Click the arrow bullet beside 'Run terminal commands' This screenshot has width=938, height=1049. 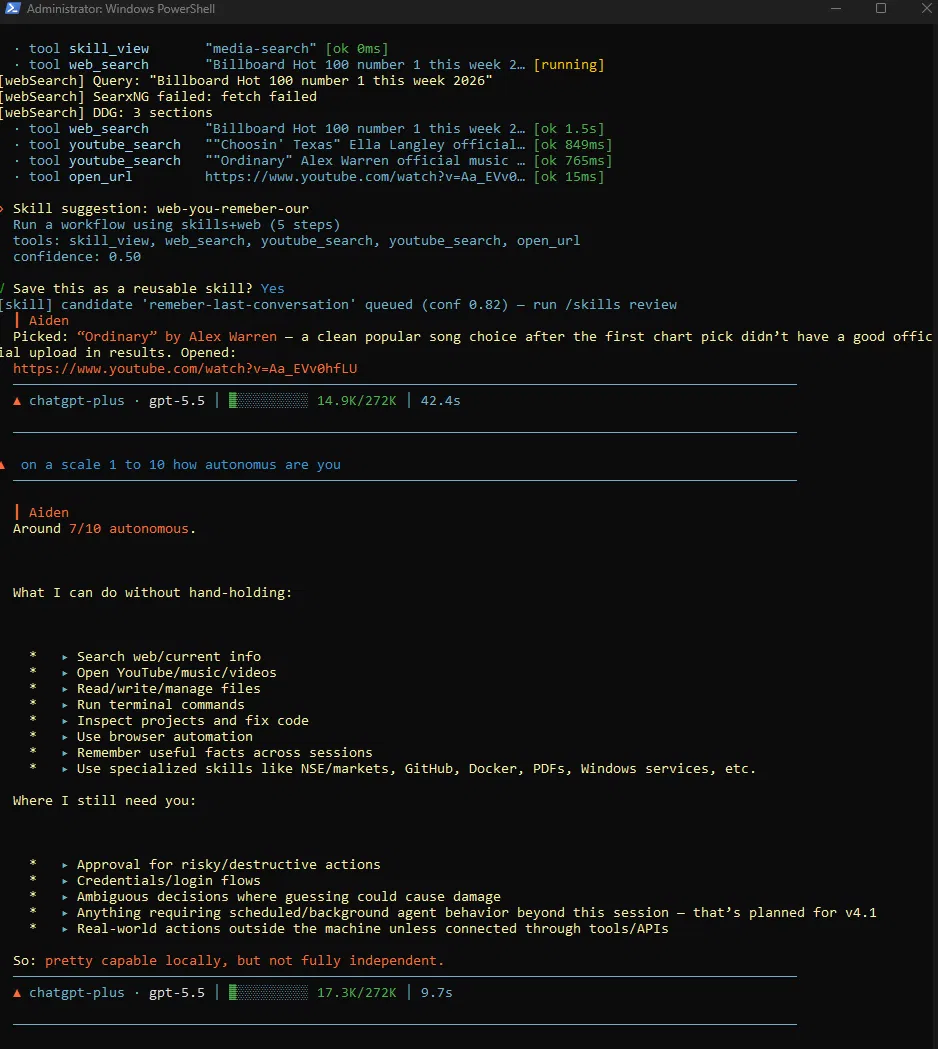click(x=65, y=705)
